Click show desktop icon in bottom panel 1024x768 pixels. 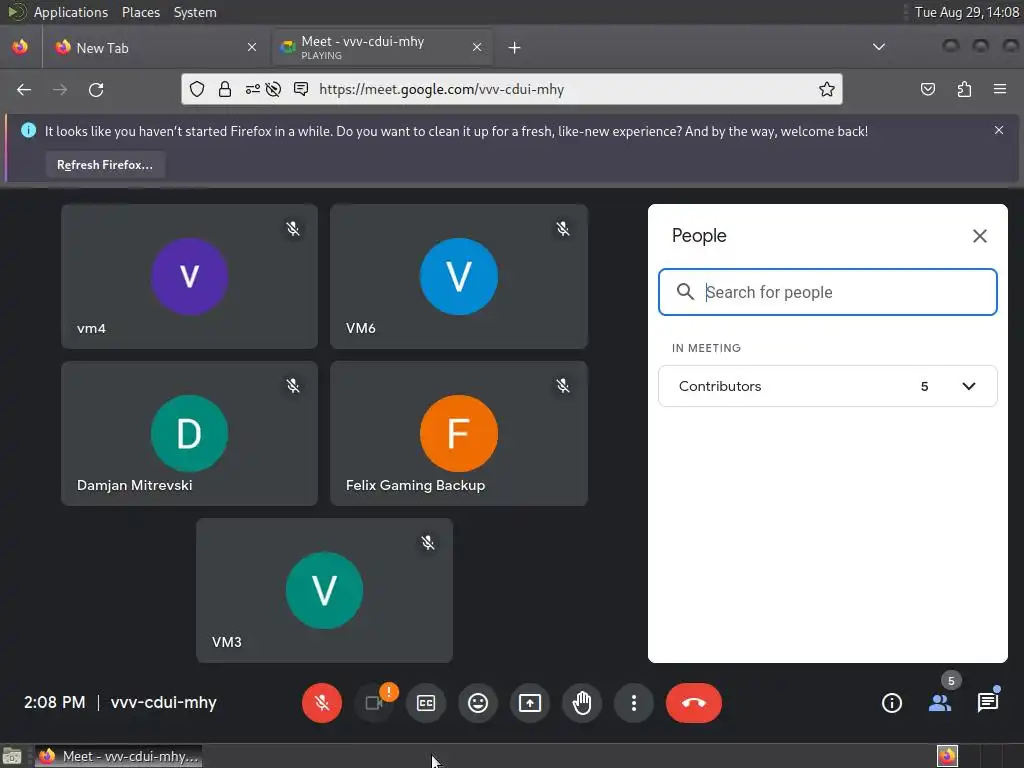point(12,756)
